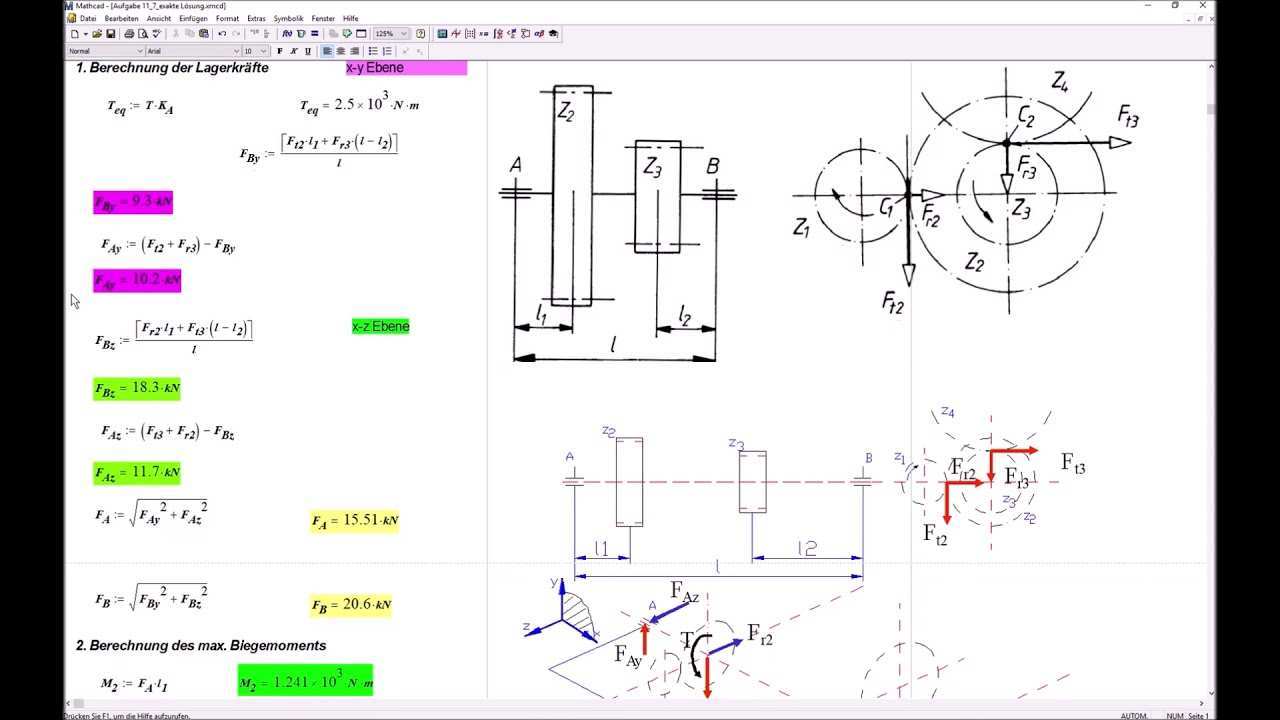Toggle italic text formatting
The width and height of the screenshot is (1280, 720).
[293, 51]
